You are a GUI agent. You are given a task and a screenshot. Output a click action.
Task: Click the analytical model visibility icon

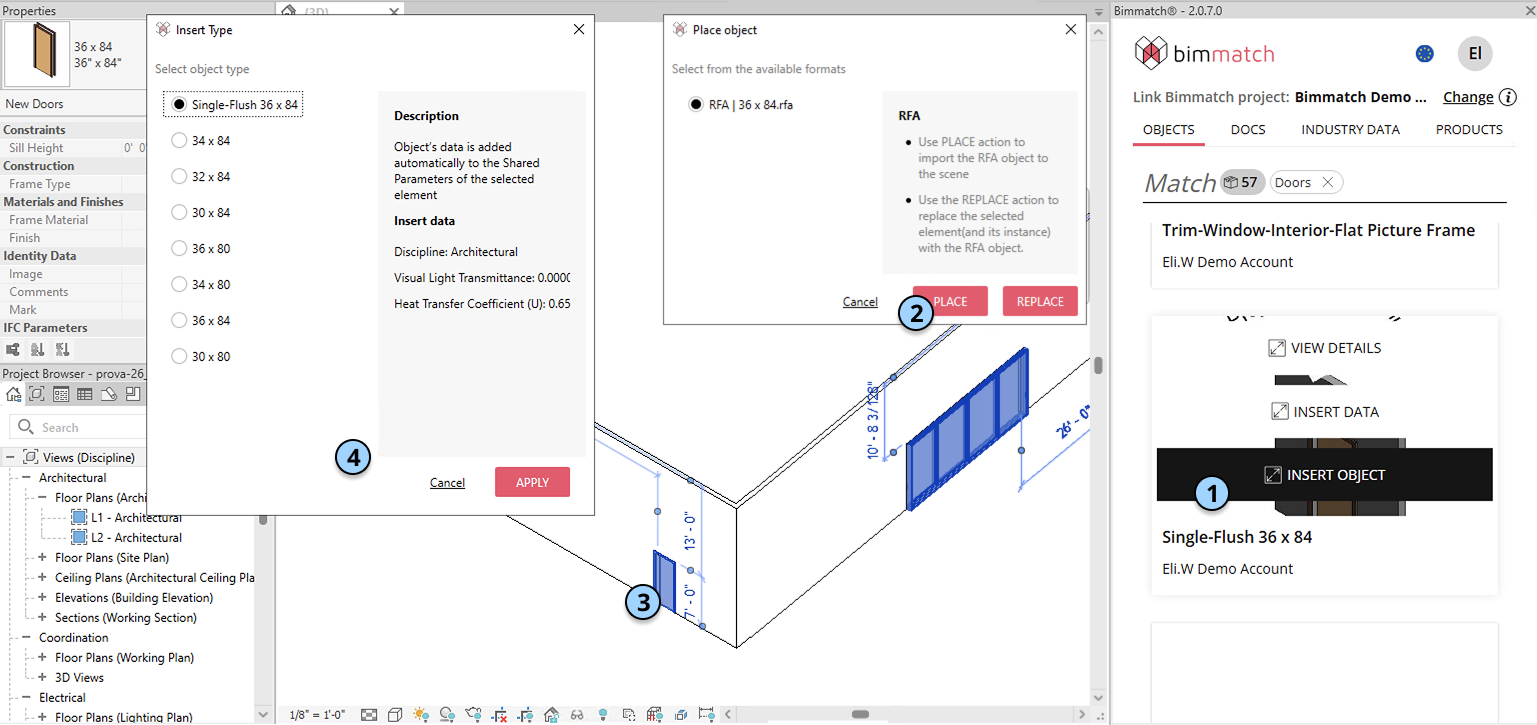point(655,715)
